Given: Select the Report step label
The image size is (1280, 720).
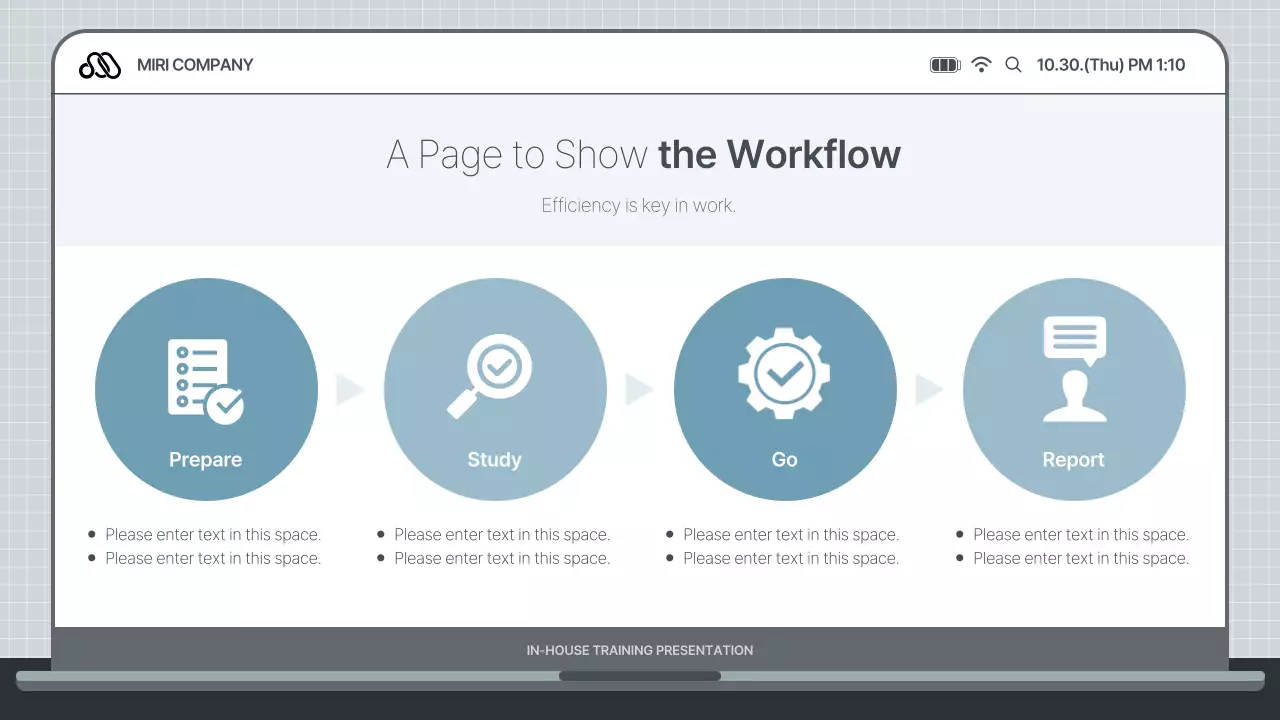Looking at the screenshot, I should tap(1074, 459).
